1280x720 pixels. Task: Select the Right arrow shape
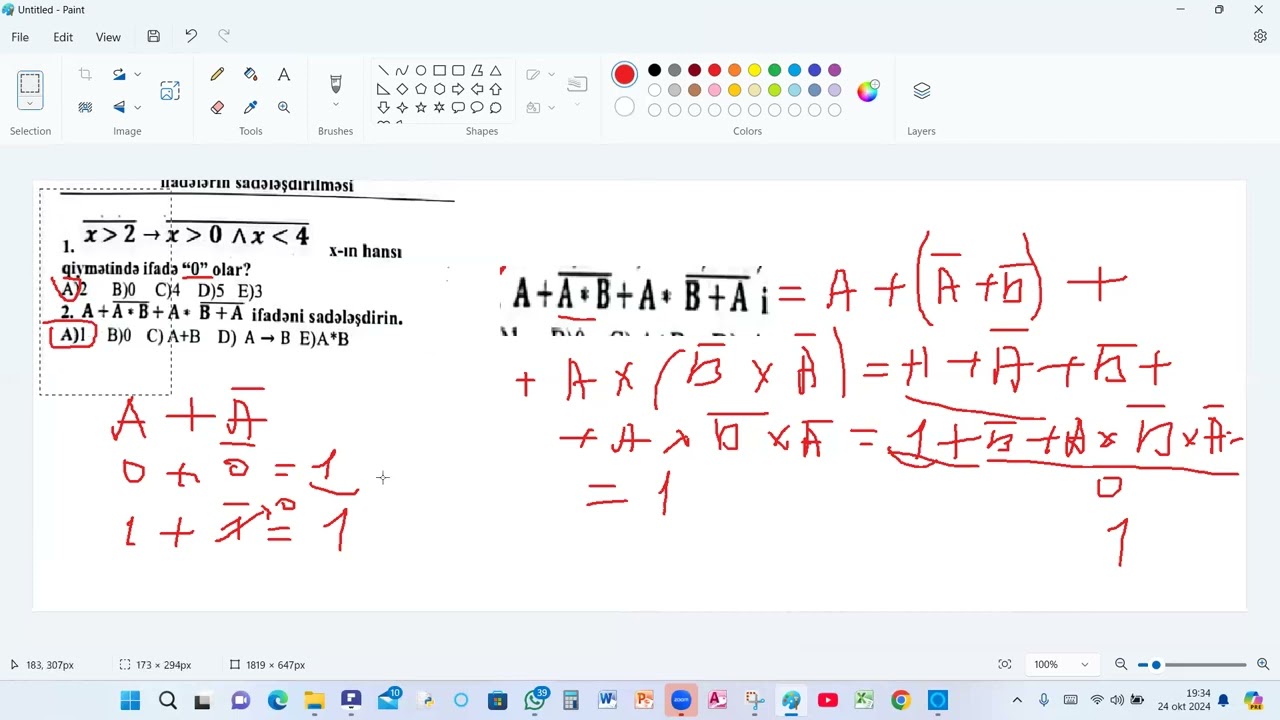[x=458, y=89]
